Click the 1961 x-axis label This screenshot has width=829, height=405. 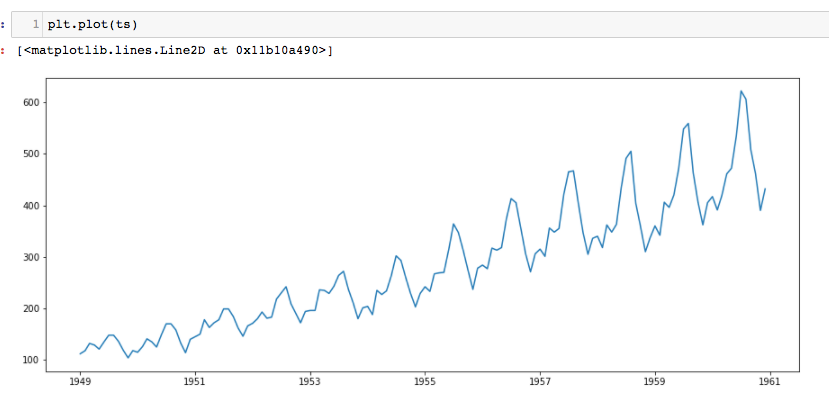pyautogui.click(x=770, y=381)
